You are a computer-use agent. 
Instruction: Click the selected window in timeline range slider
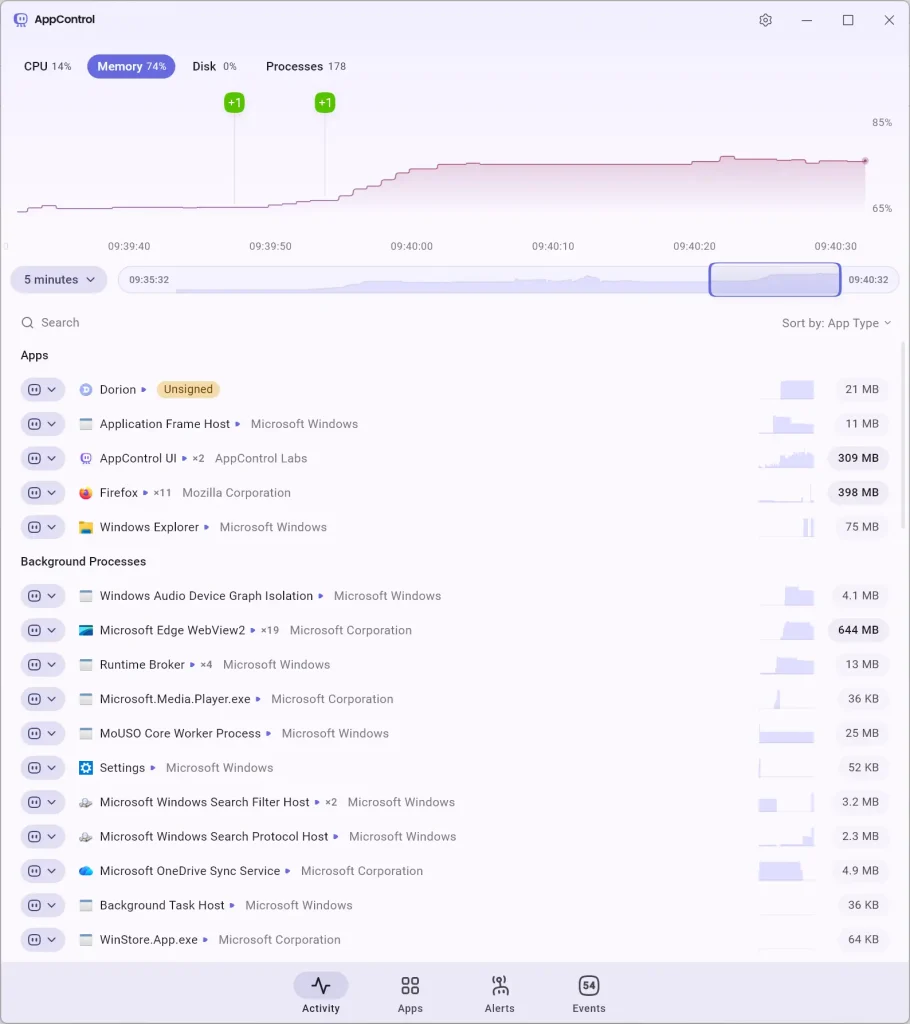tap(774, 280)
